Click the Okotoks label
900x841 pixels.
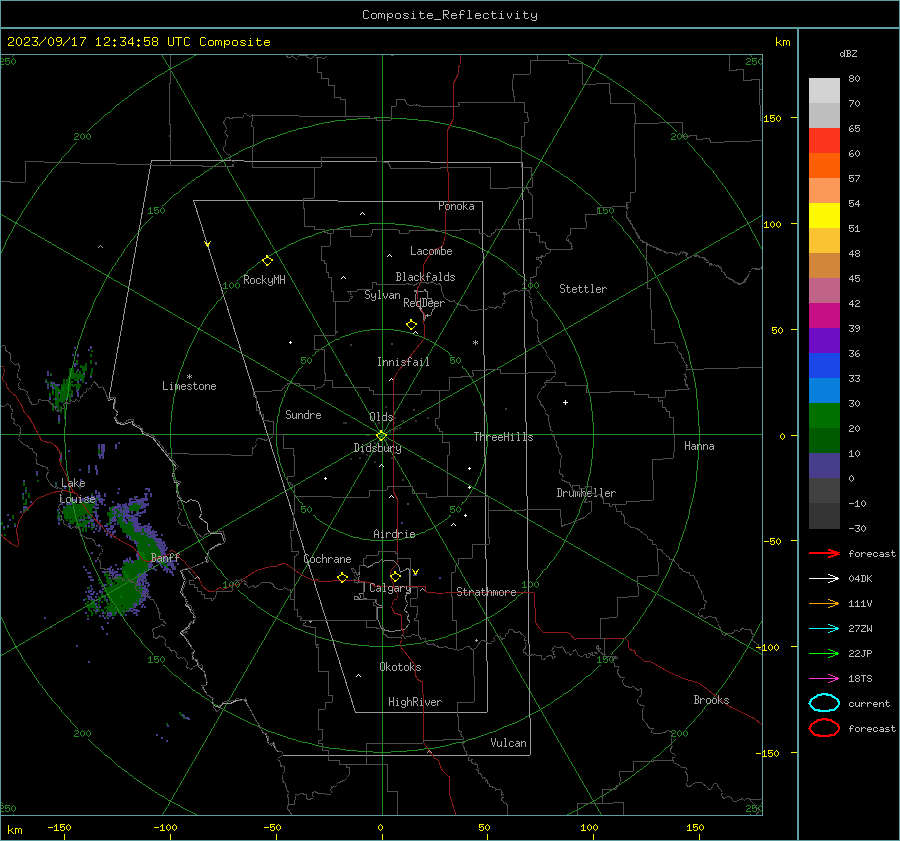coord(400,667)
